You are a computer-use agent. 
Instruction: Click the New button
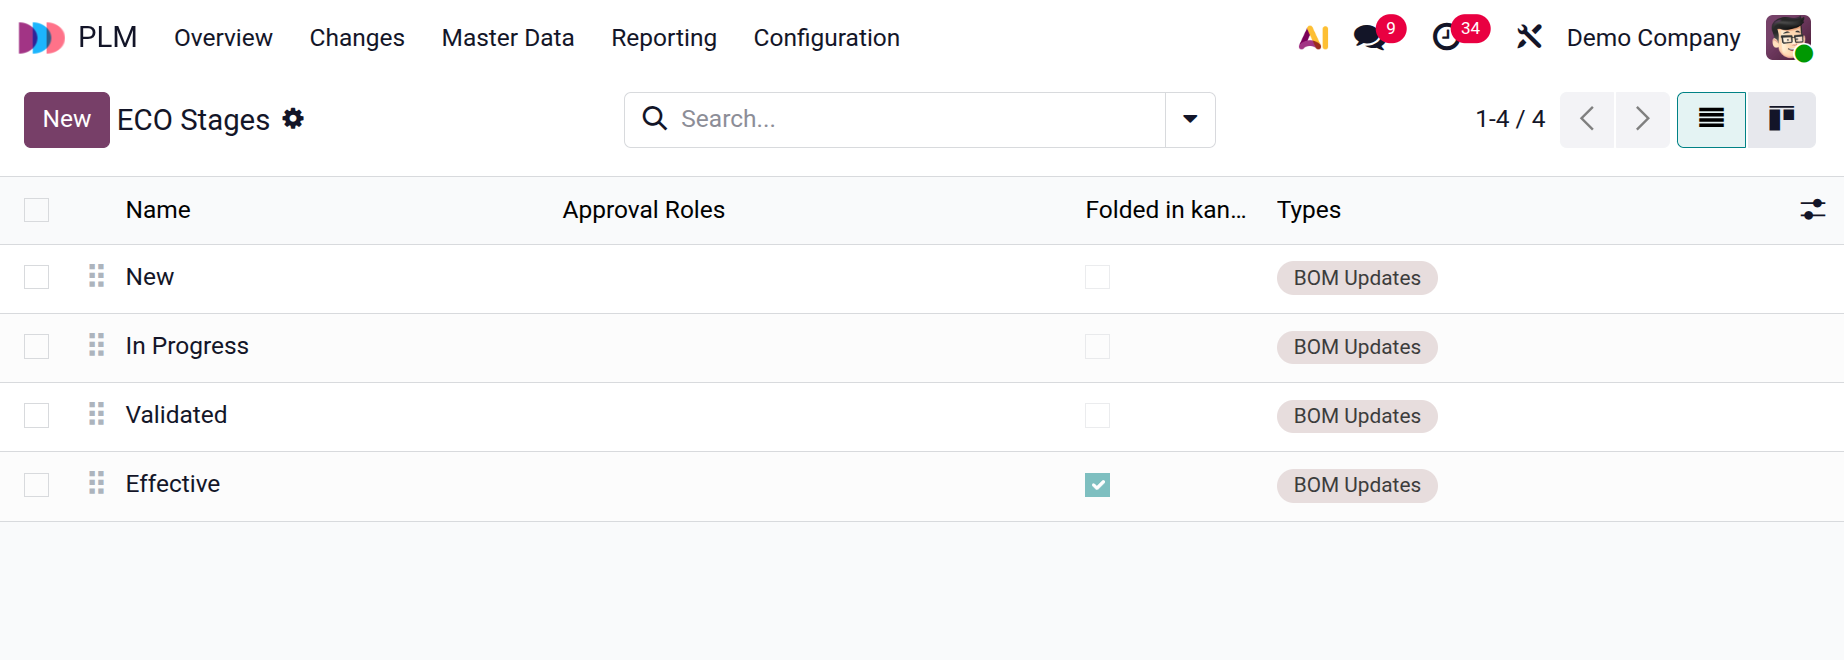coord(67,120)
